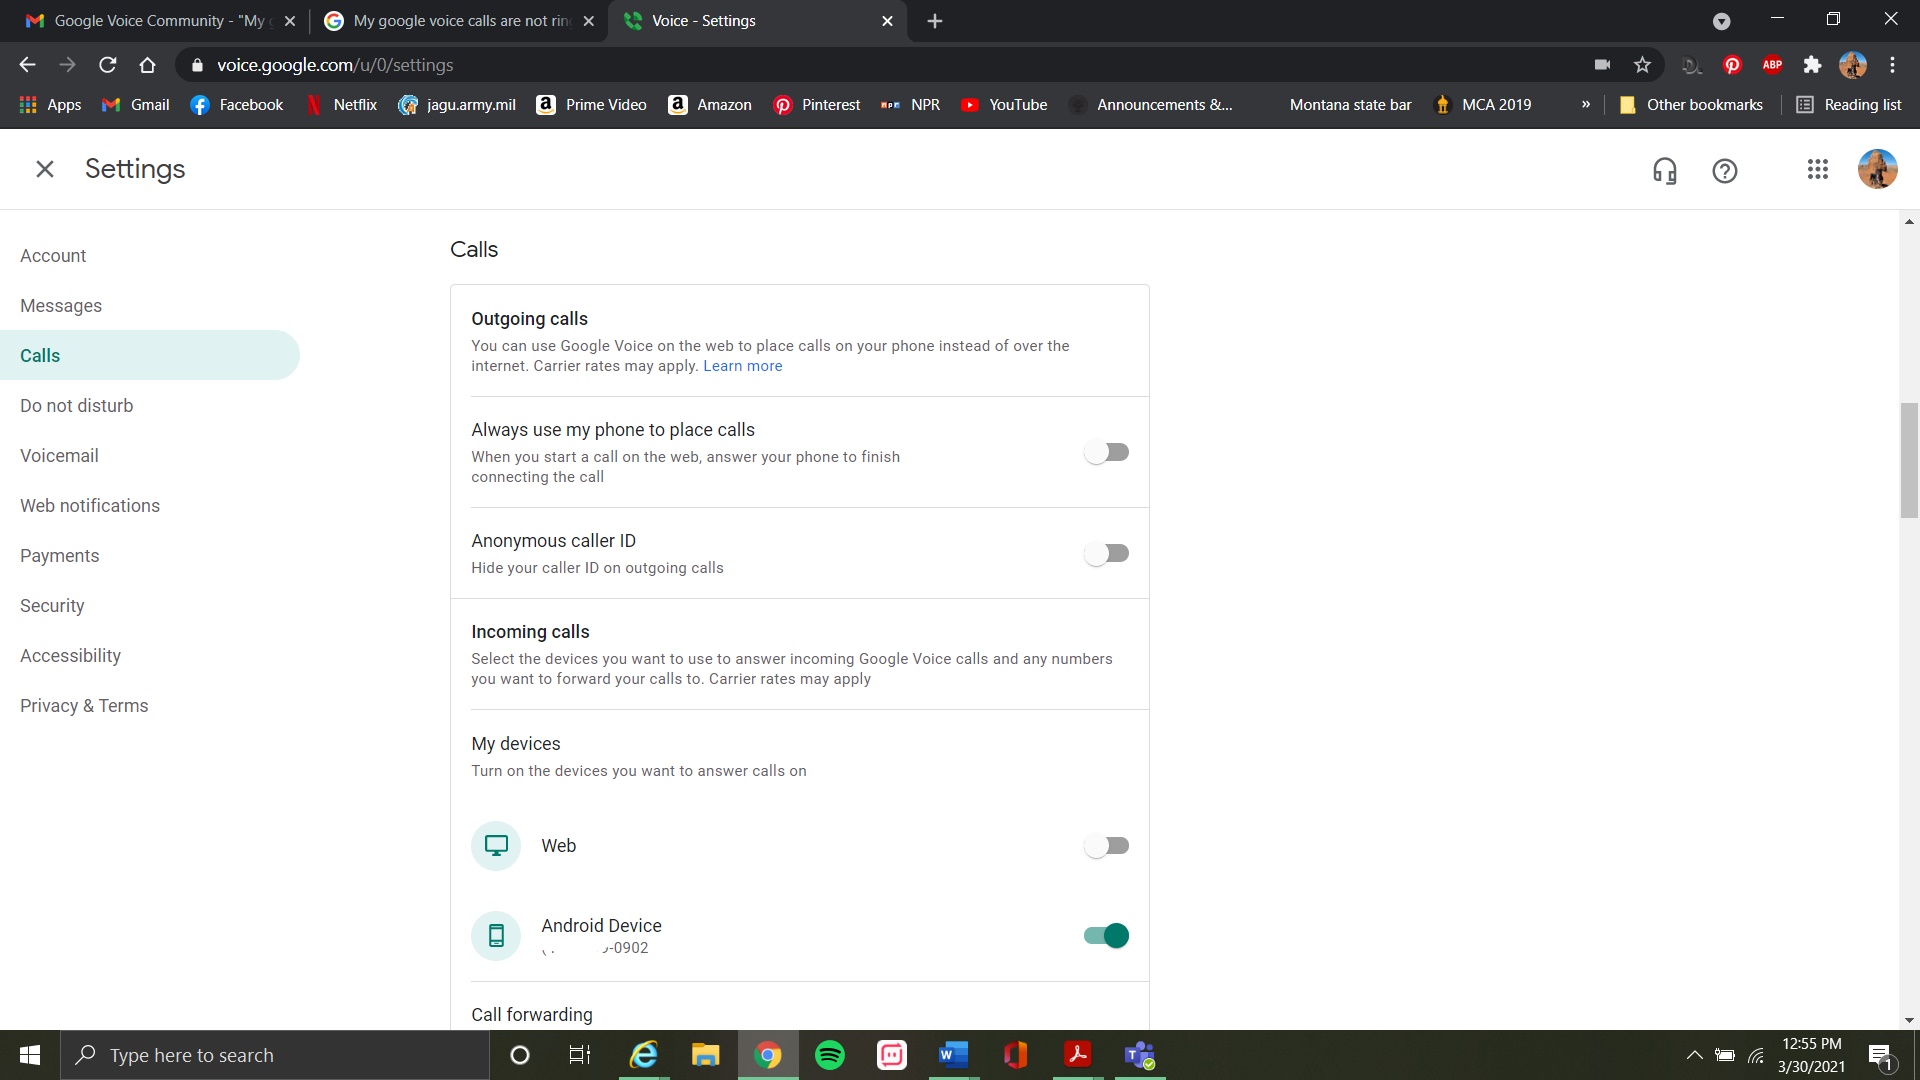This screenshot has height=1080, width=1920.
Task: Open a new browser tab
Action: [935, 21]
